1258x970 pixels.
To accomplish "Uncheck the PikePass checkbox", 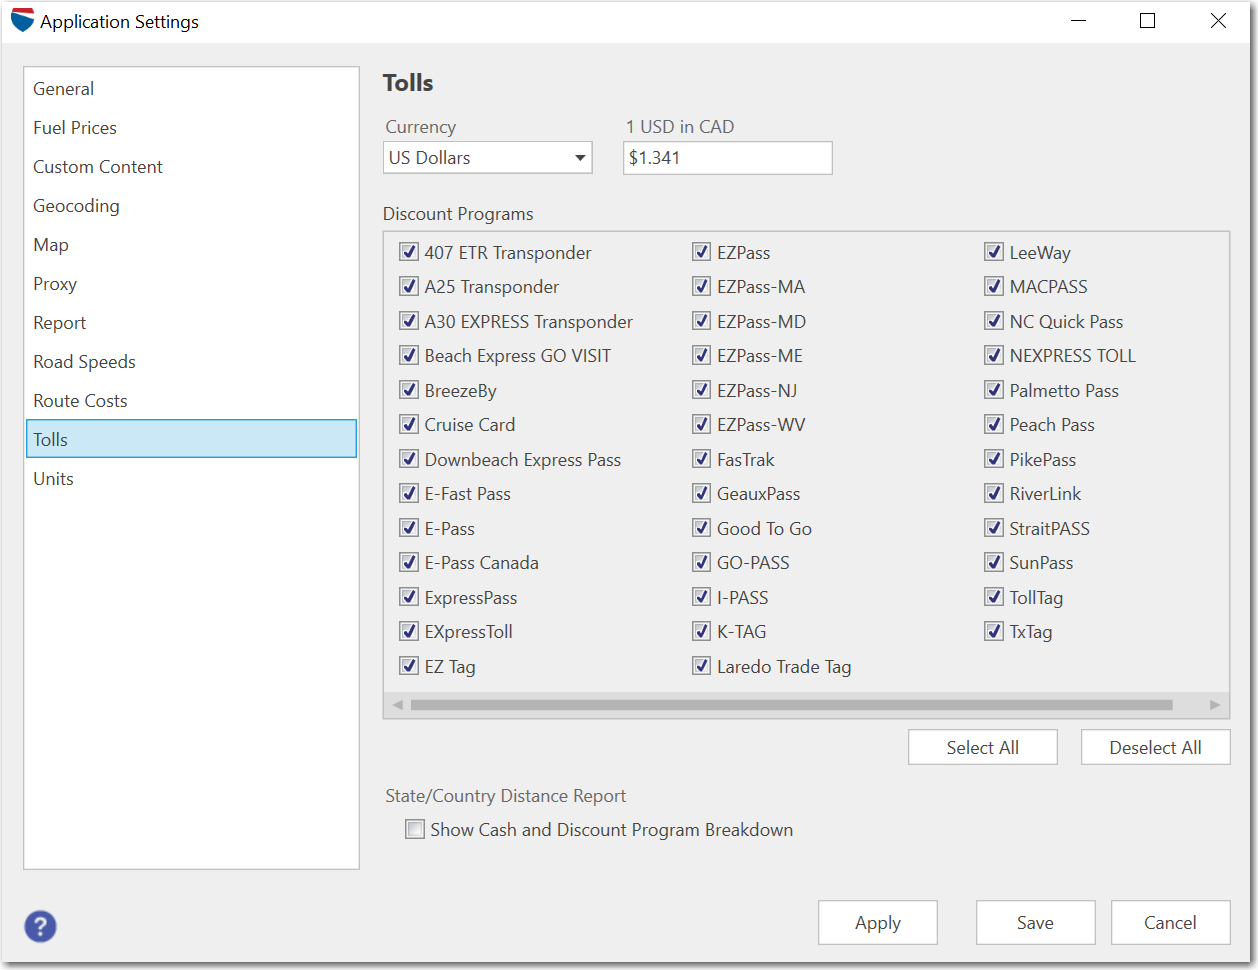I will coord(994,459).
